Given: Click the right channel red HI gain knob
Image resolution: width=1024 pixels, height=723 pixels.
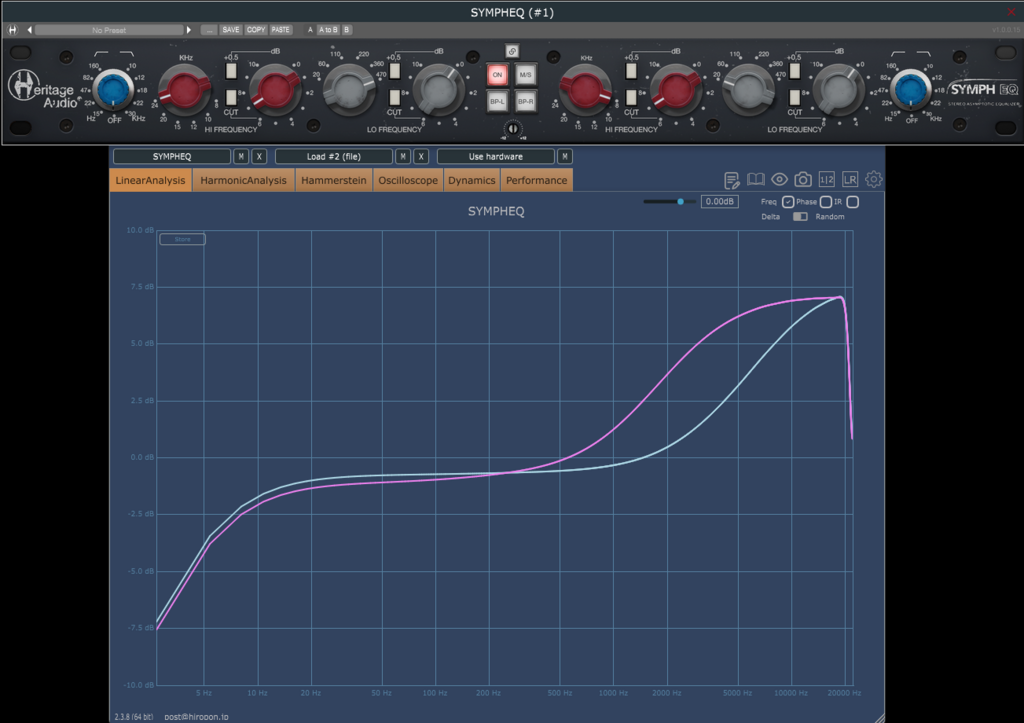Looking at the screenshot, I should [676, 89].
